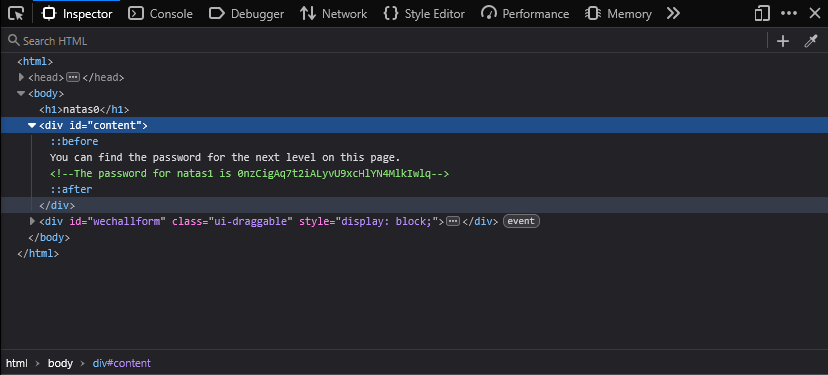Screen dimensions: 828x375
Task: Open the Performance tab
Action: click(x=525, y=14)
